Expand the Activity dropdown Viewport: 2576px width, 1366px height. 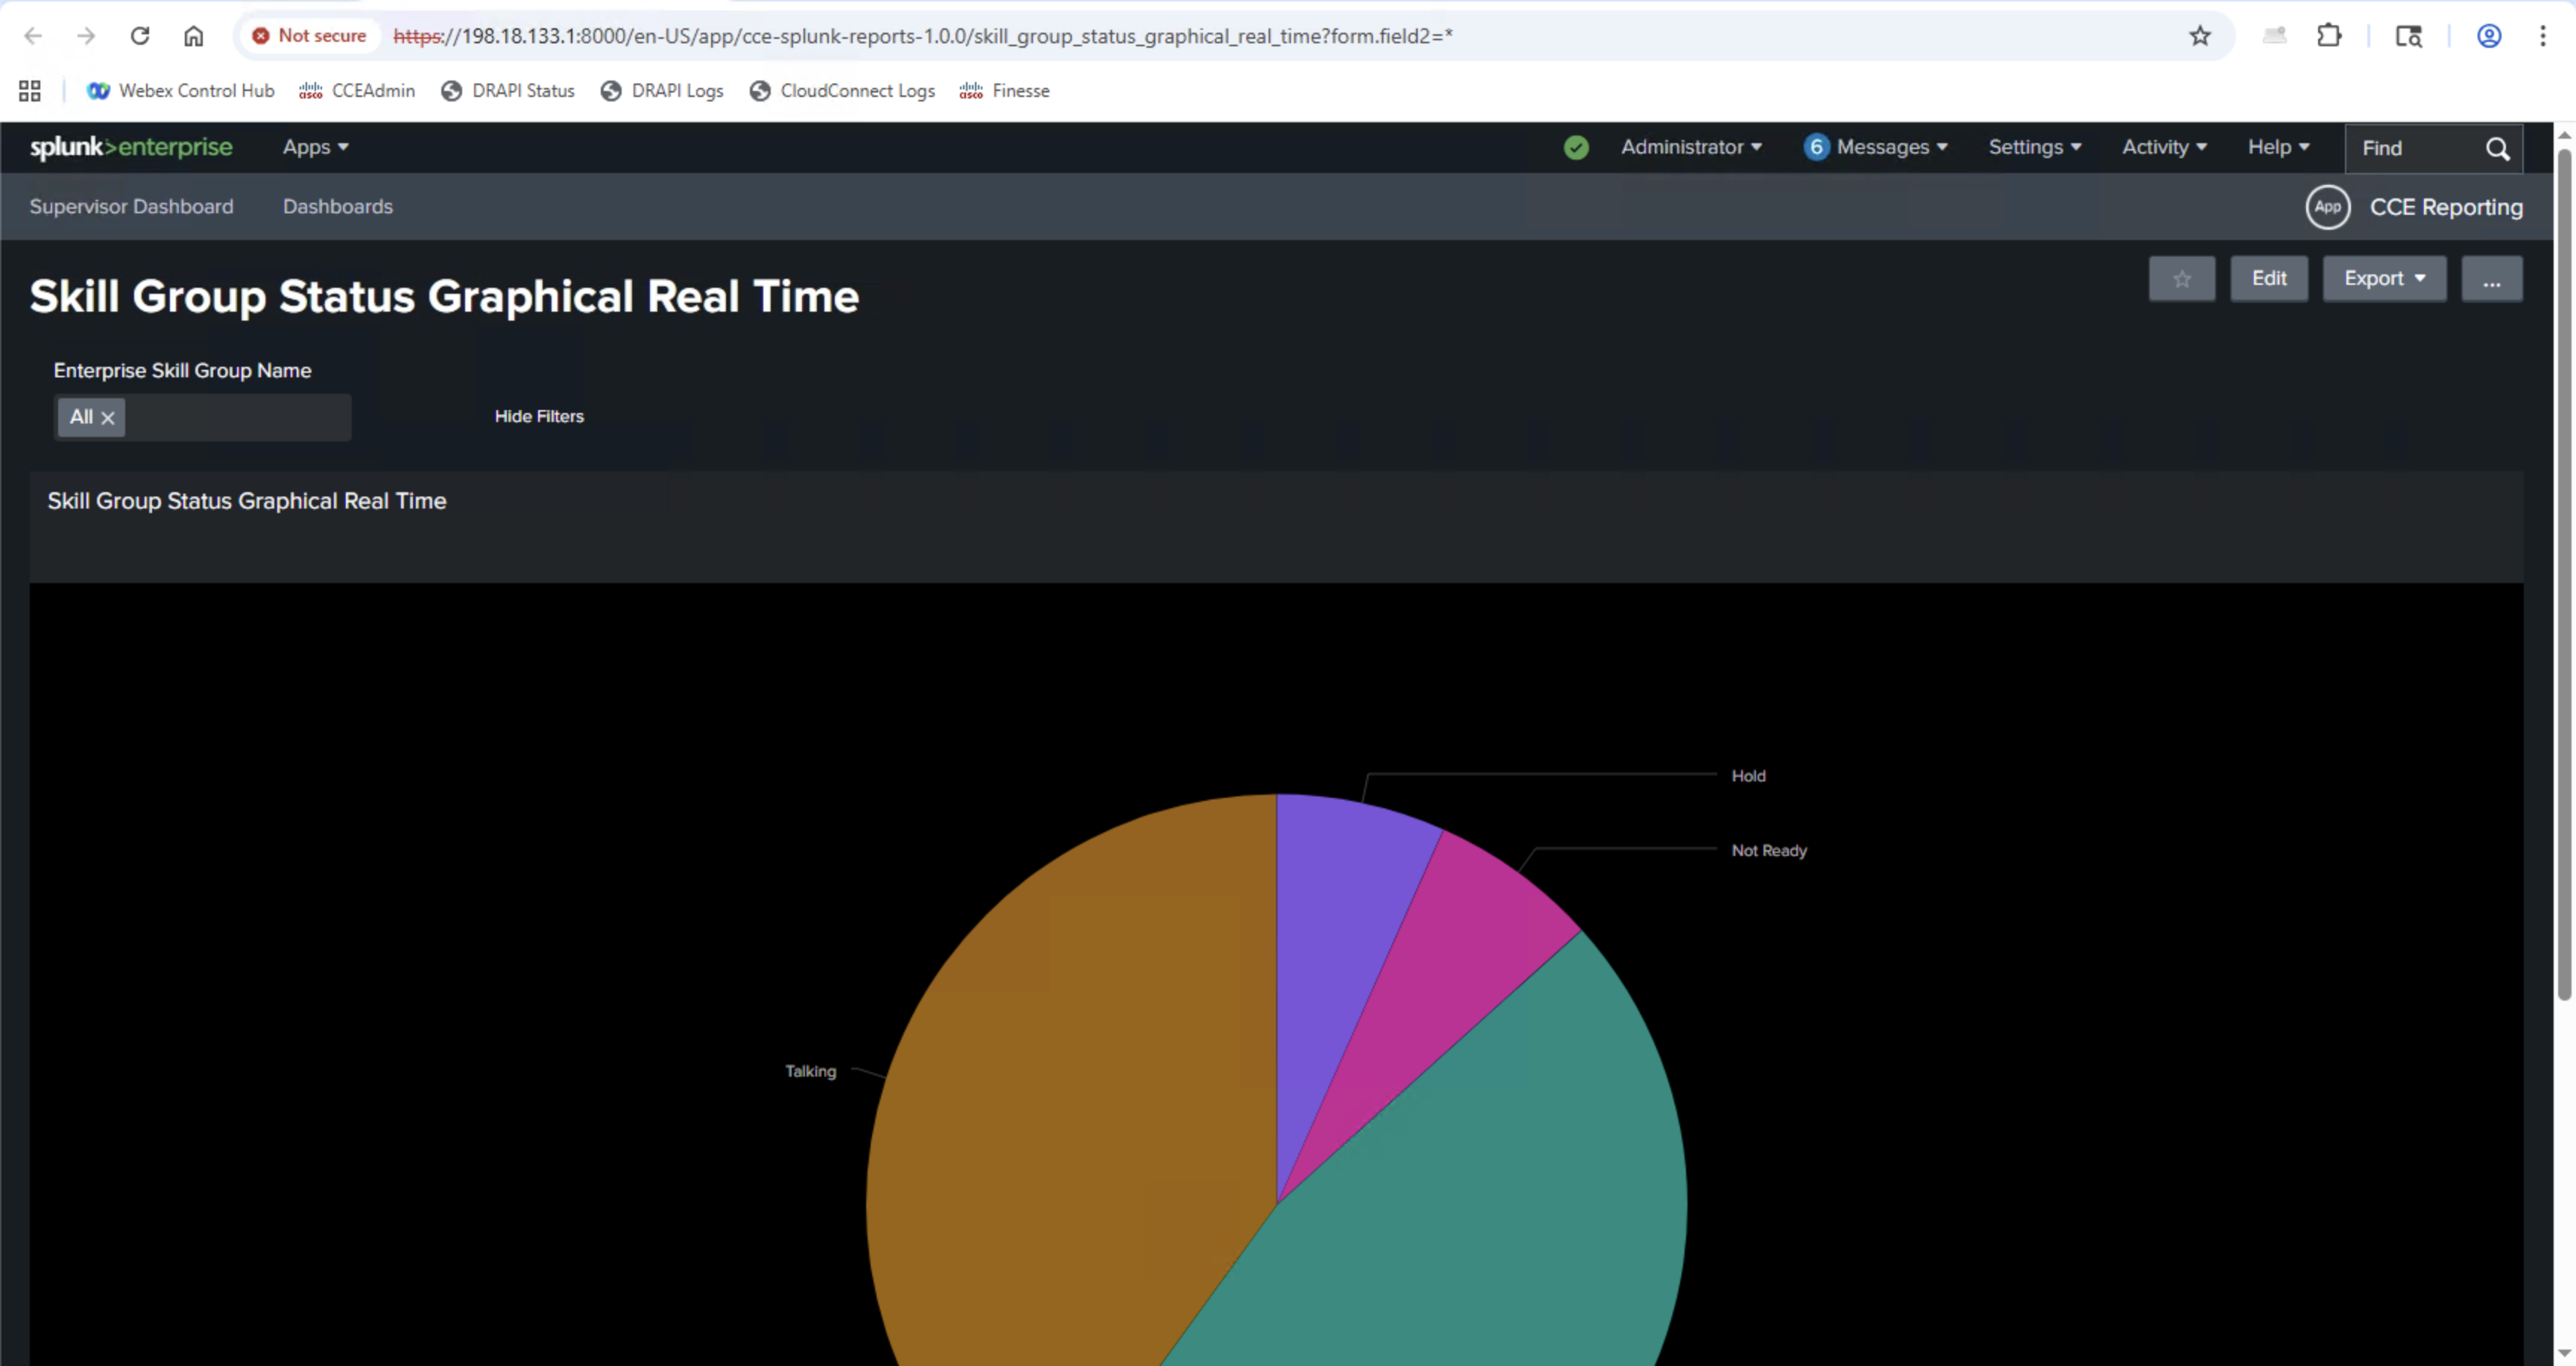(2164, 147)
